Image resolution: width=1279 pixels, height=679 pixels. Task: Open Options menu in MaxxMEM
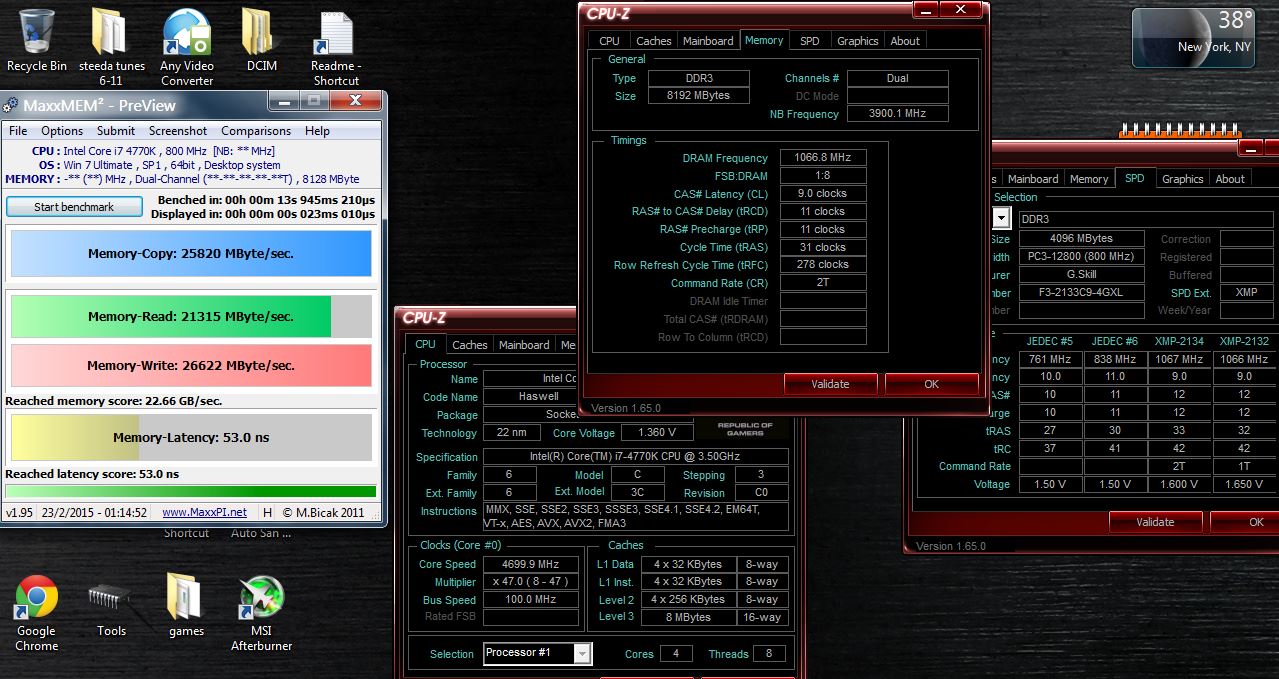[x=62, y=131]
